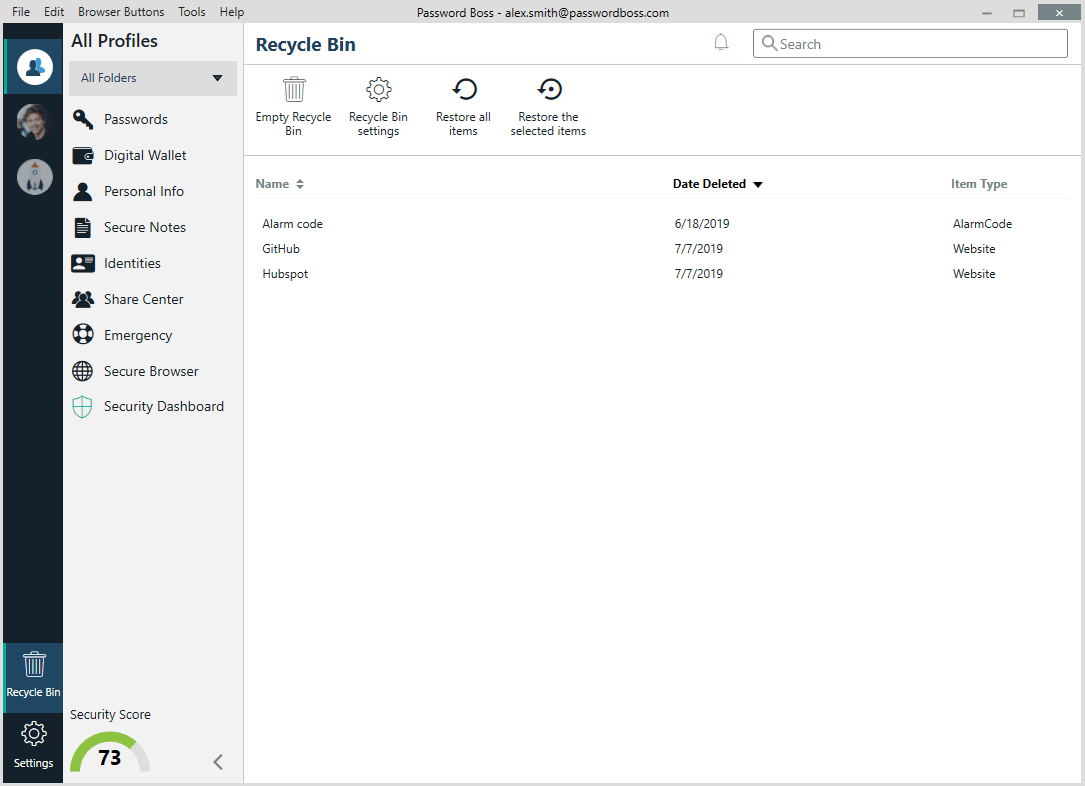The image size is (1085, 786).
Task: Open Emergency lifebuoy icon
Action: (x=82, y=335)
